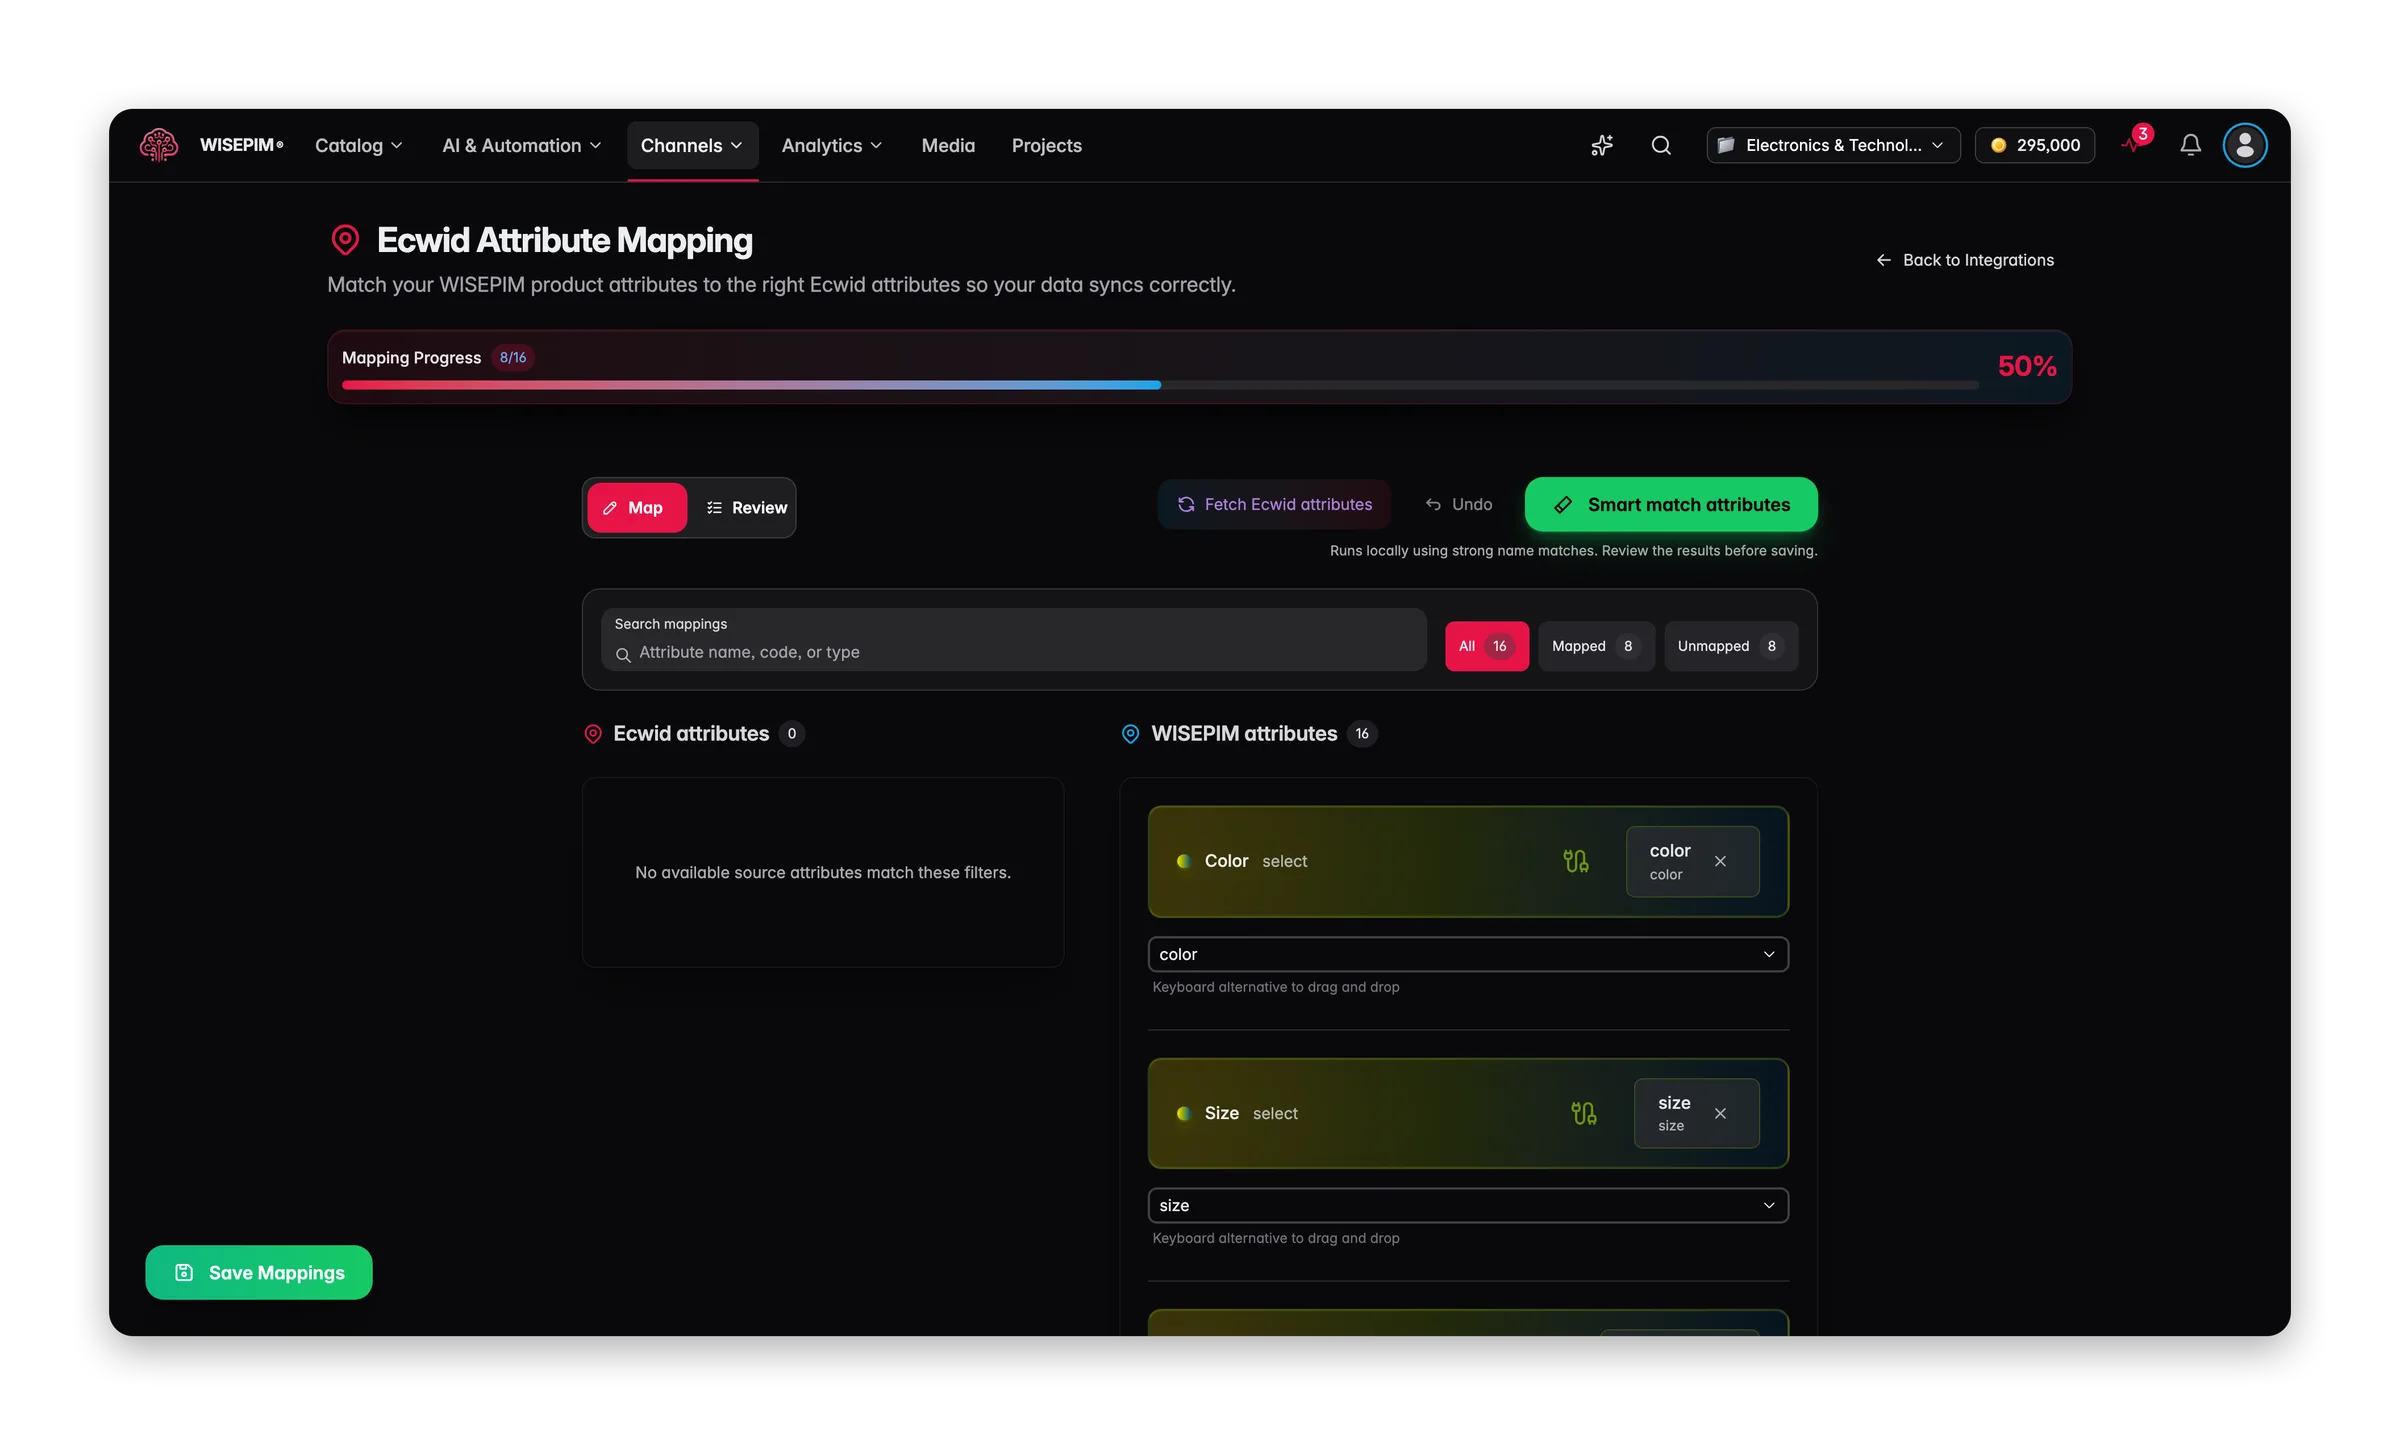Open the AI sparkle assistant icon

1602,145
